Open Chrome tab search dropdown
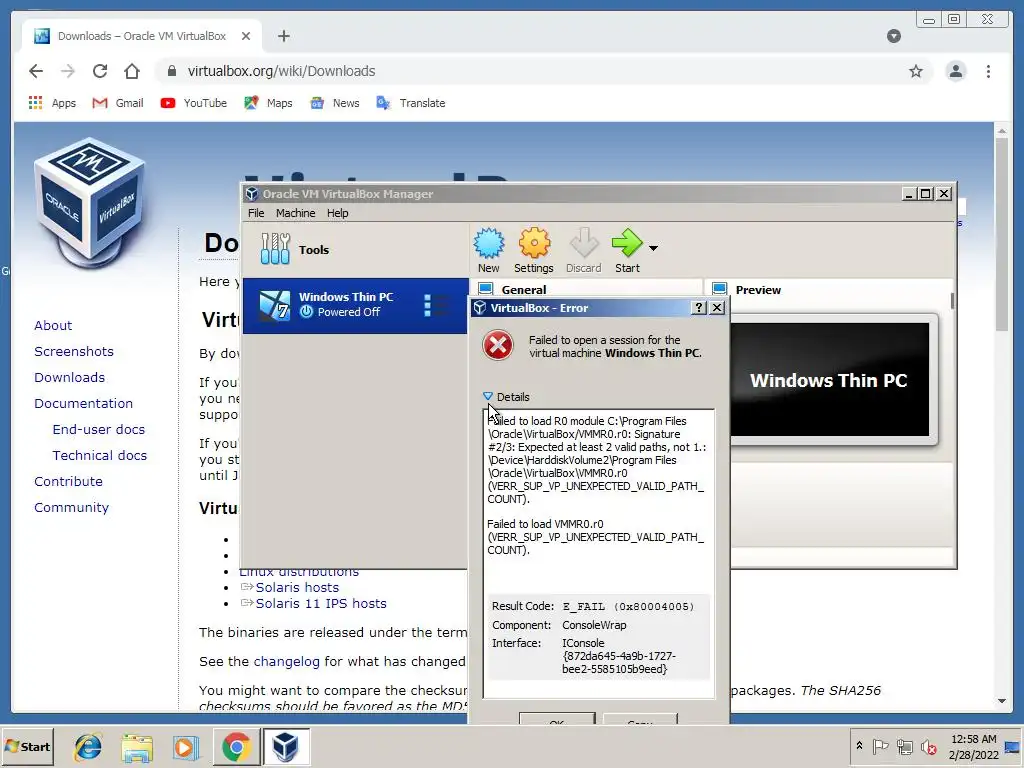 tap(894, 36)
